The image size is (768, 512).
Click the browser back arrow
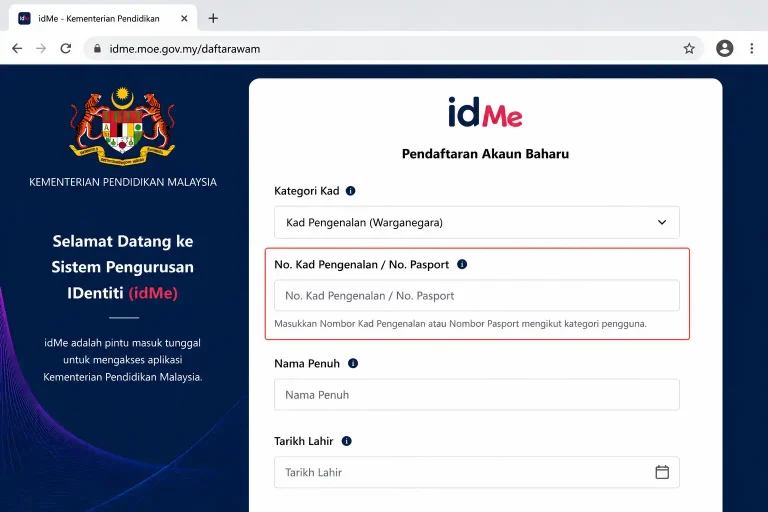(x=17, y=49)
